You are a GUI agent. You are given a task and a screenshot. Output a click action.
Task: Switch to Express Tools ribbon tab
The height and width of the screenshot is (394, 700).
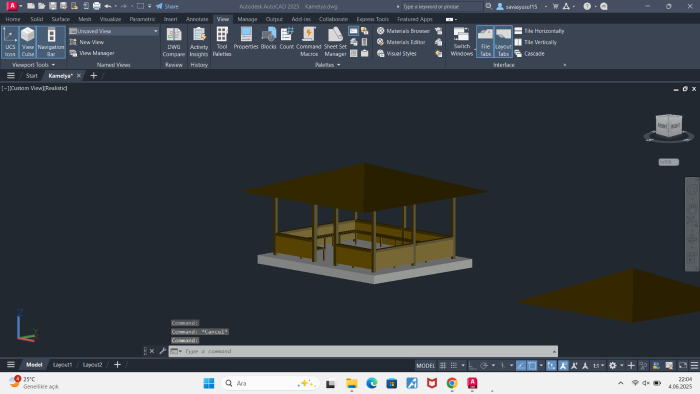pos(372,19)
